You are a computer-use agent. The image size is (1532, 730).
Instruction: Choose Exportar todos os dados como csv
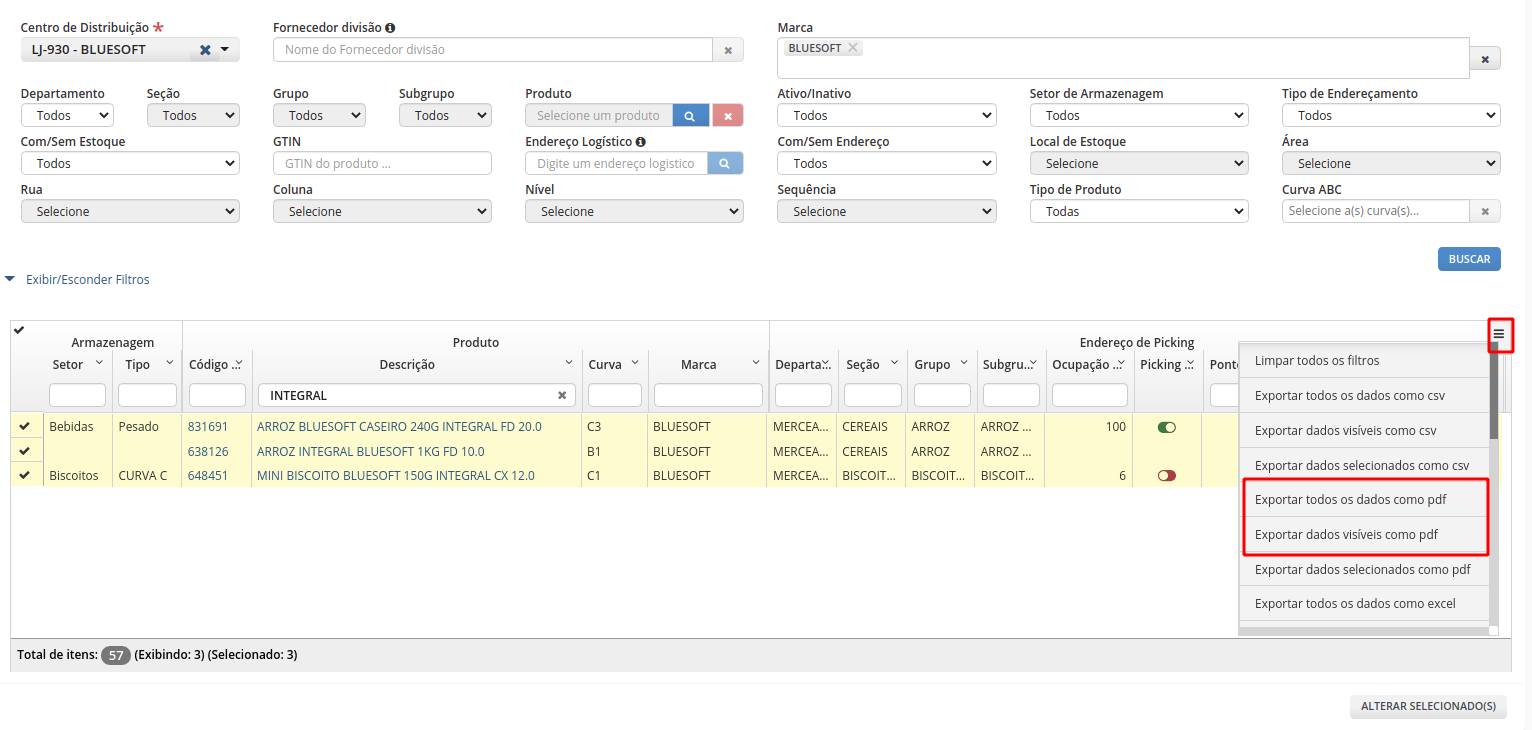click(x=1364, y=395)
